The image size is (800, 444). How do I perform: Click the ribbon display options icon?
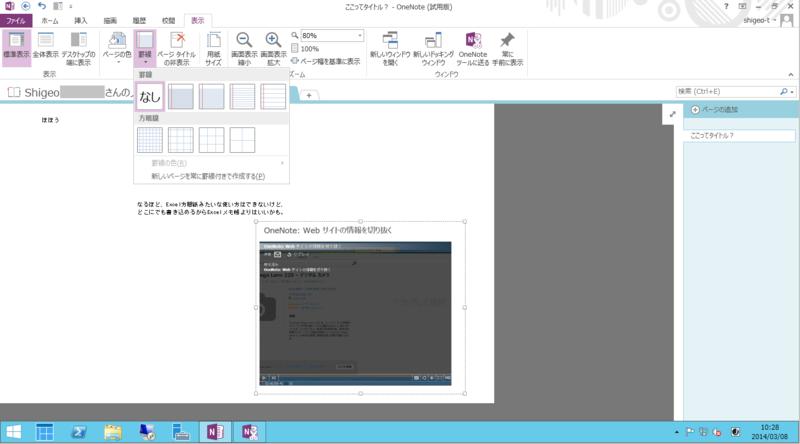(x=742, y=6)
